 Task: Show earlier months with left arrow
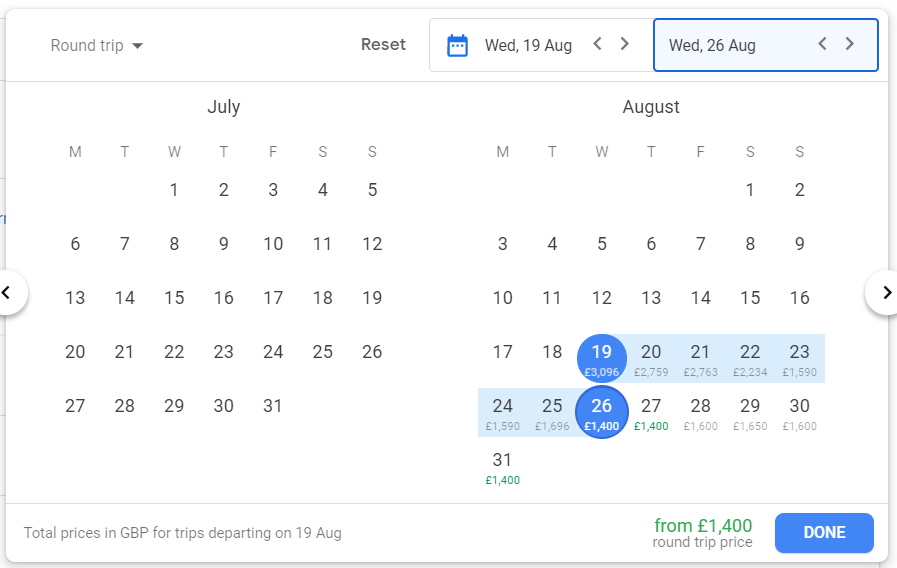coord(8,293)
